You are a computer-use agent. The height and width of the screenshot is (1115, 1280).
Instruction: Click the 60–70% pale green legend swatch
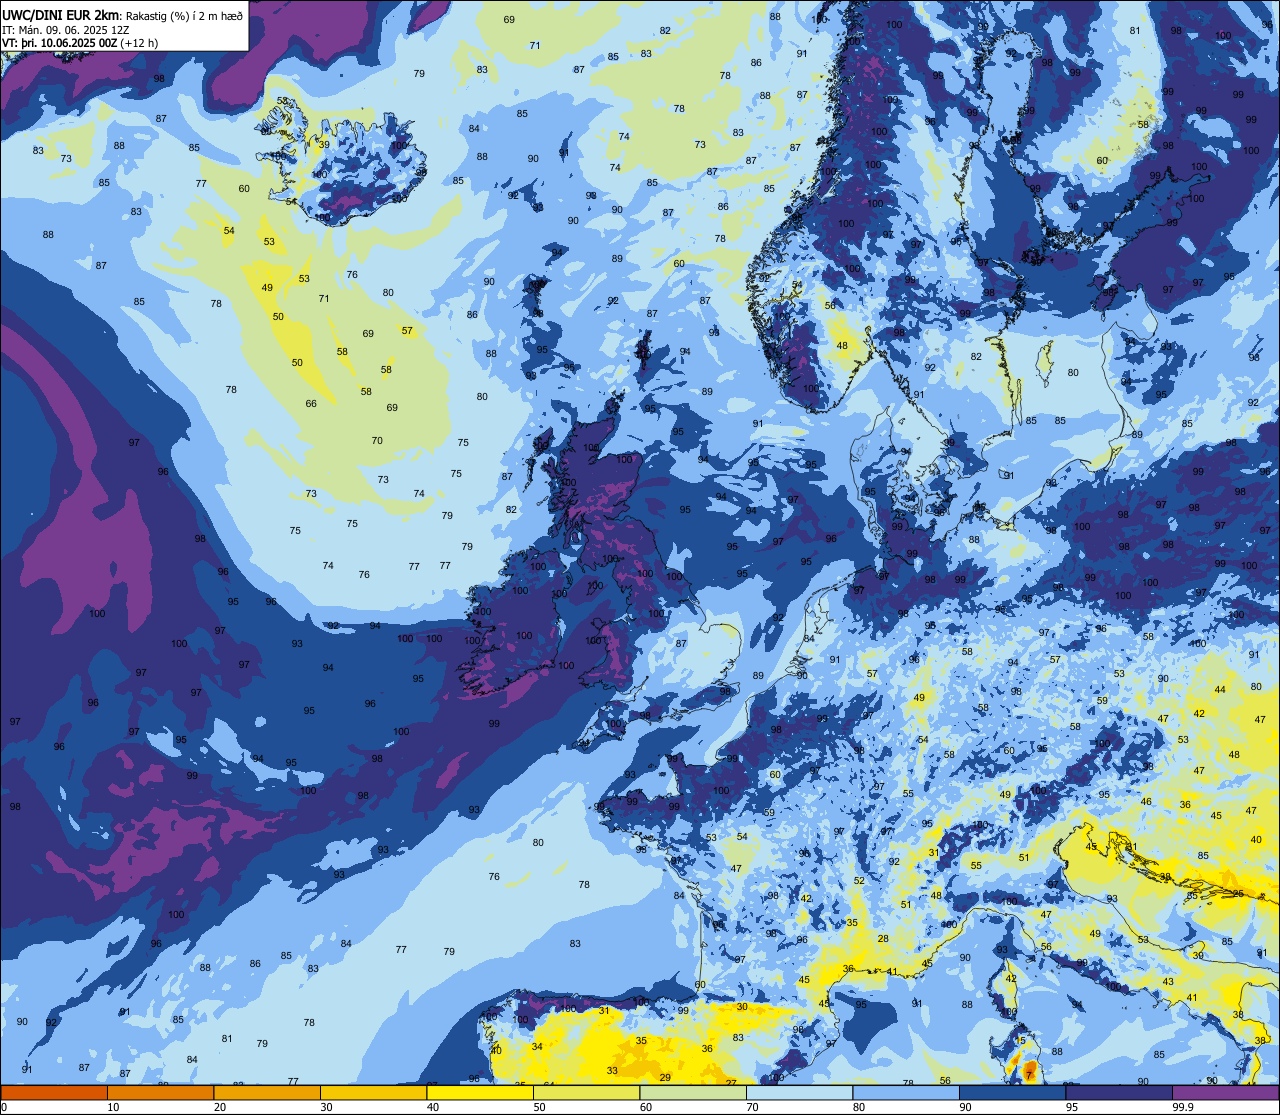click(693, 1092)
